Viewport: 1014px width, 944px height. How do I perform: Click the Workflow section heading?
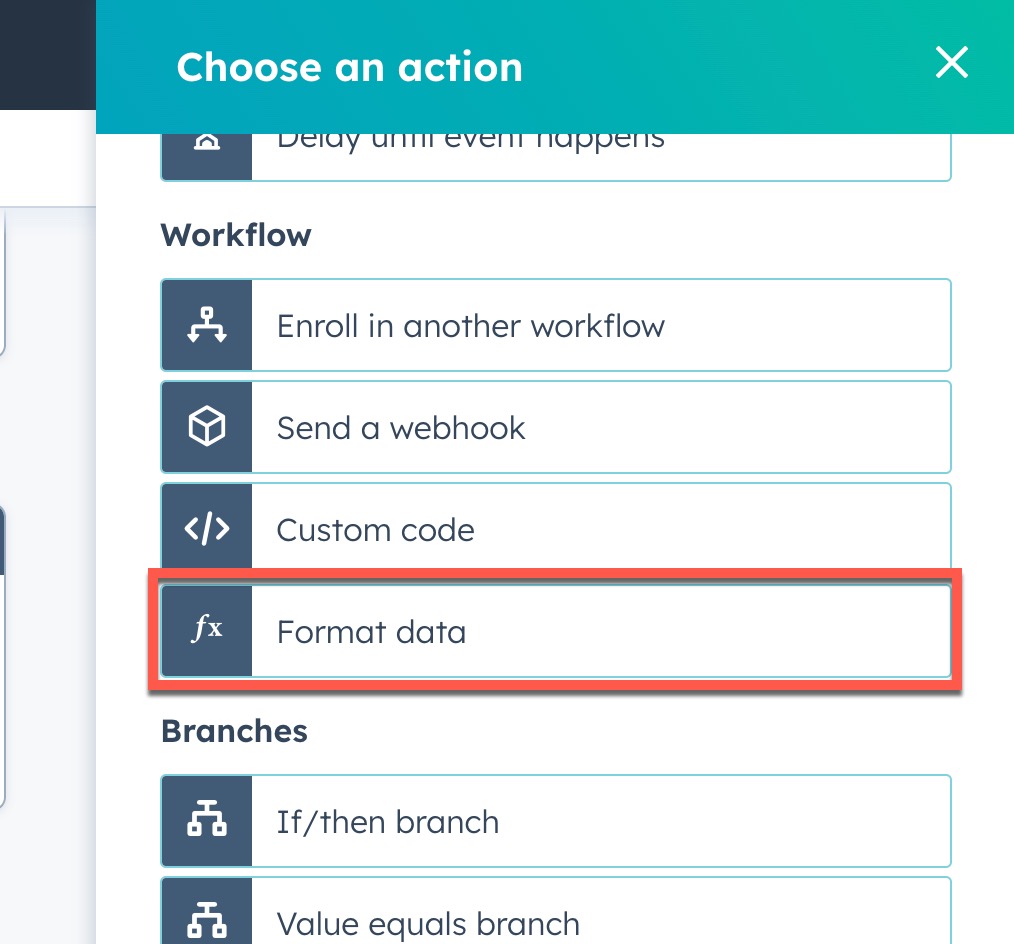pyautogui.click(x=236, y=235)
